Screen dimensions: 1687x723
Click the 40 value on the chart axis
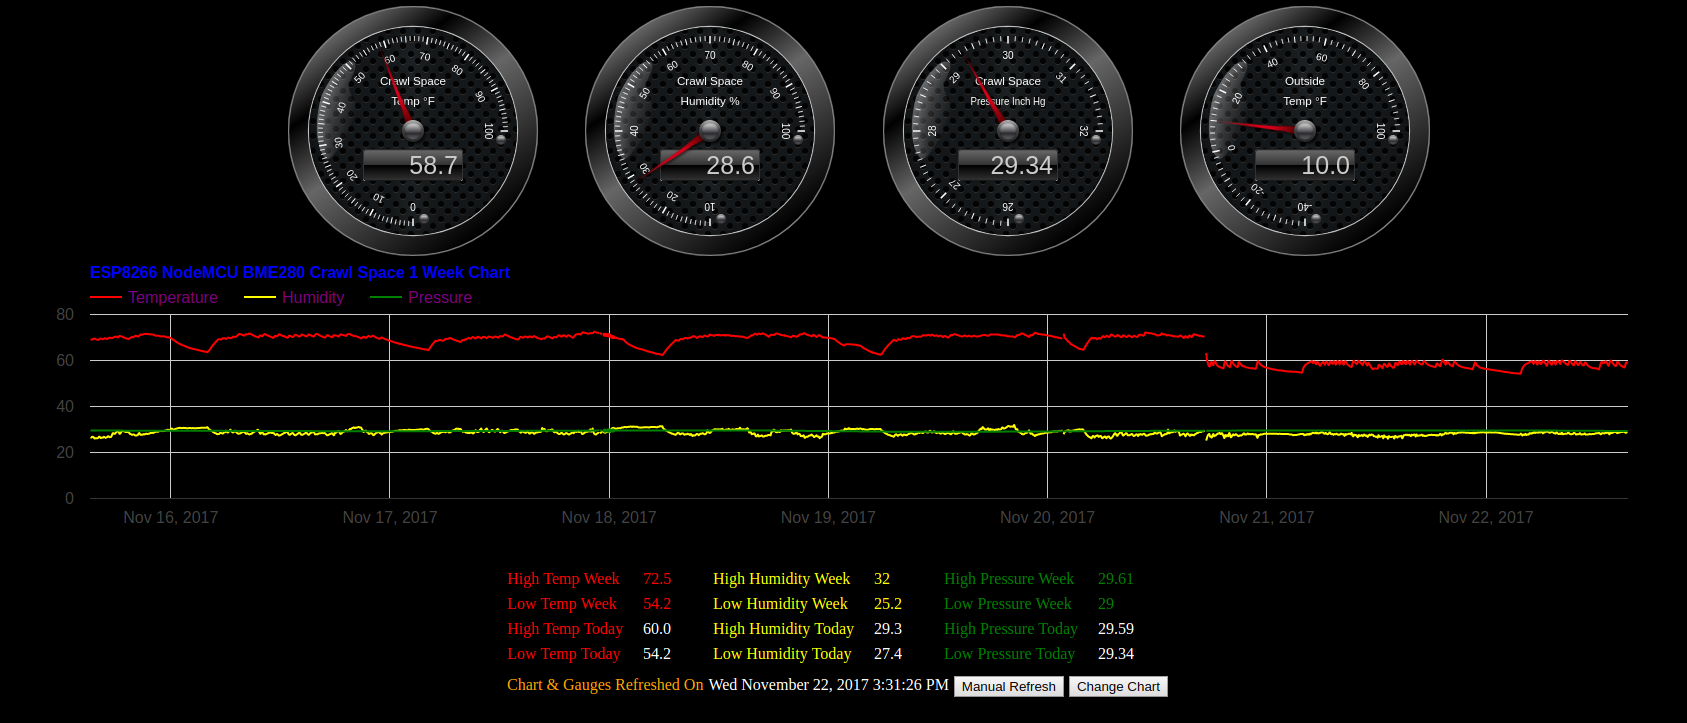[x=65, y=406]
